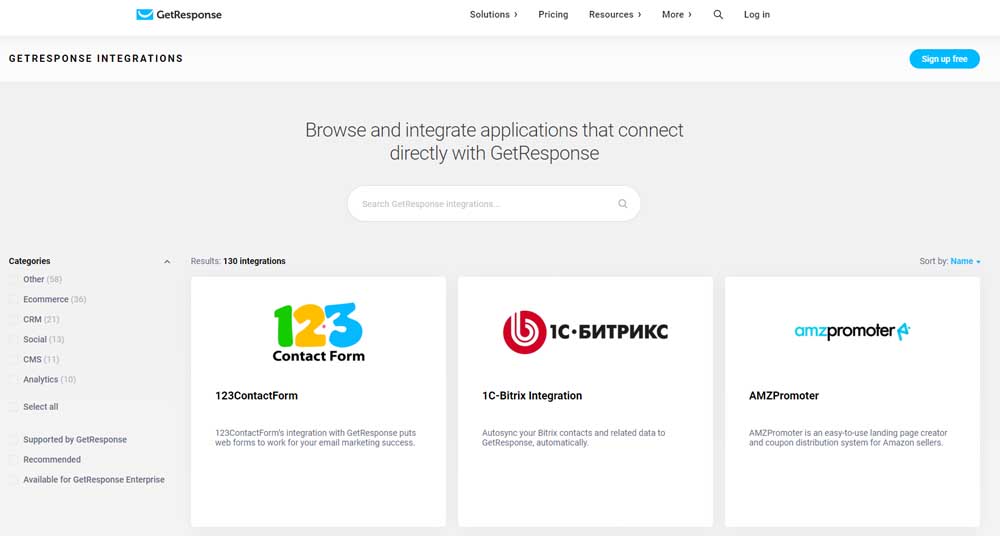The width and height of the screenshot is (1000, 536).
Task: Open the 123ContactForm integration title
Action: [256, 396]
